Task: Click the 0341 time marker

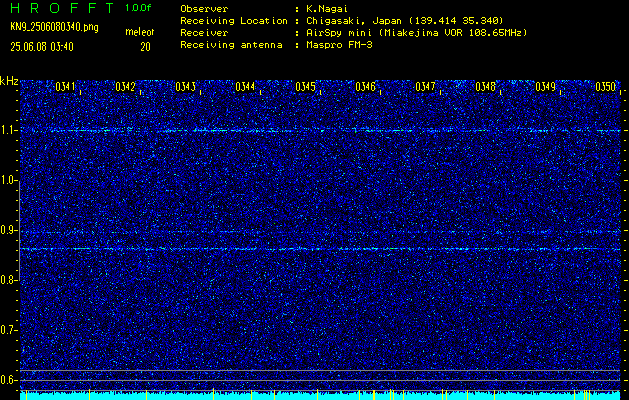Action: 65,87
